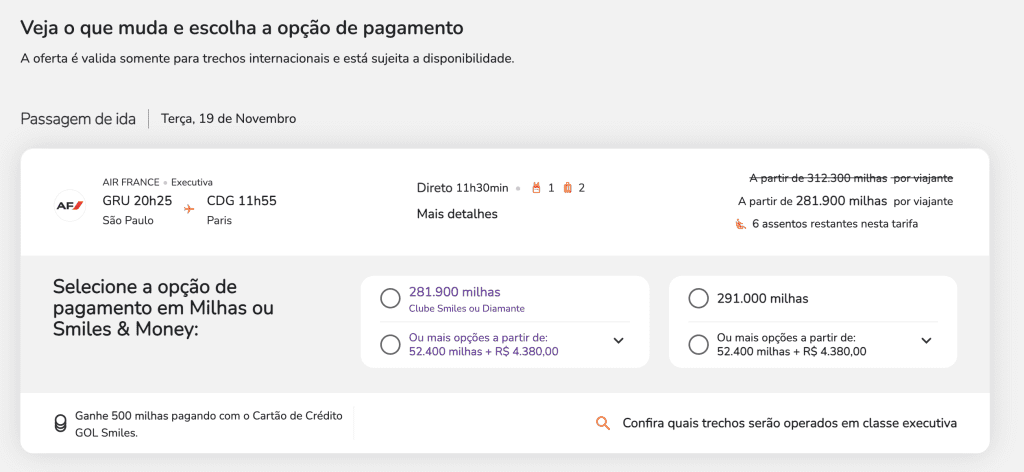Viewport: 1024px width, 472px height.
Task: Click GRU 20h25 departure info
Action: coord(137,201)
